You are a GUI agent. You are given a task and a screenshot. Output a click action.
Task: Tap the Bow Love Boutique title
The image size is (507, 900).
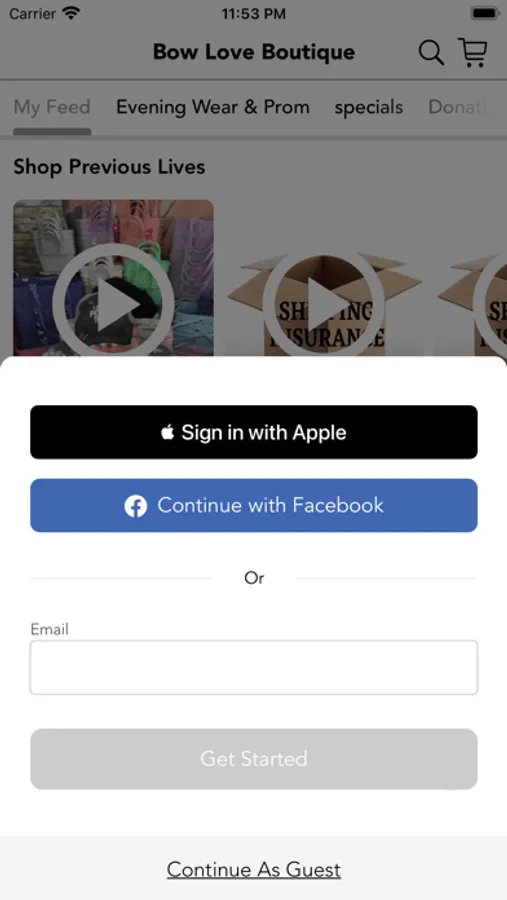click(254, 52)
